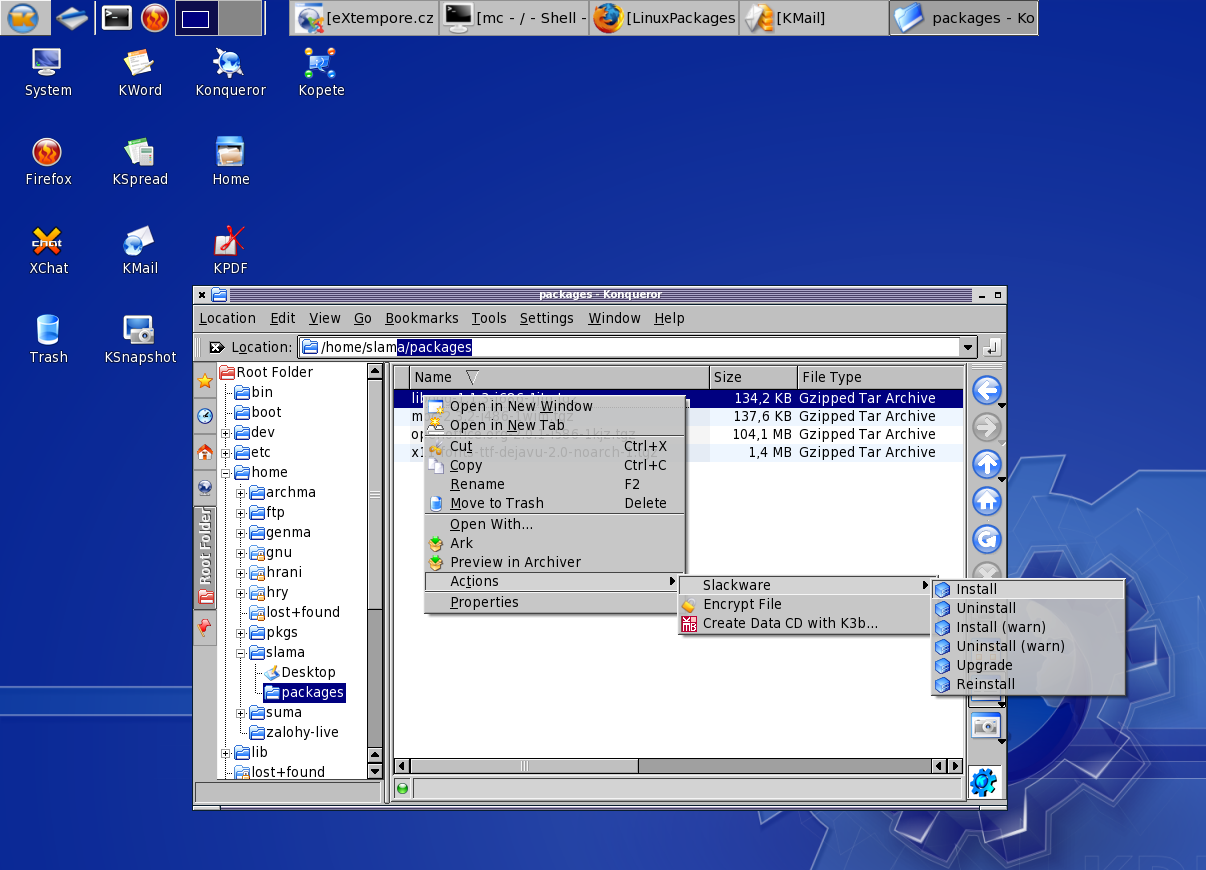
Task: Open the Konqueror desktop icon
Action: (230, 74)
